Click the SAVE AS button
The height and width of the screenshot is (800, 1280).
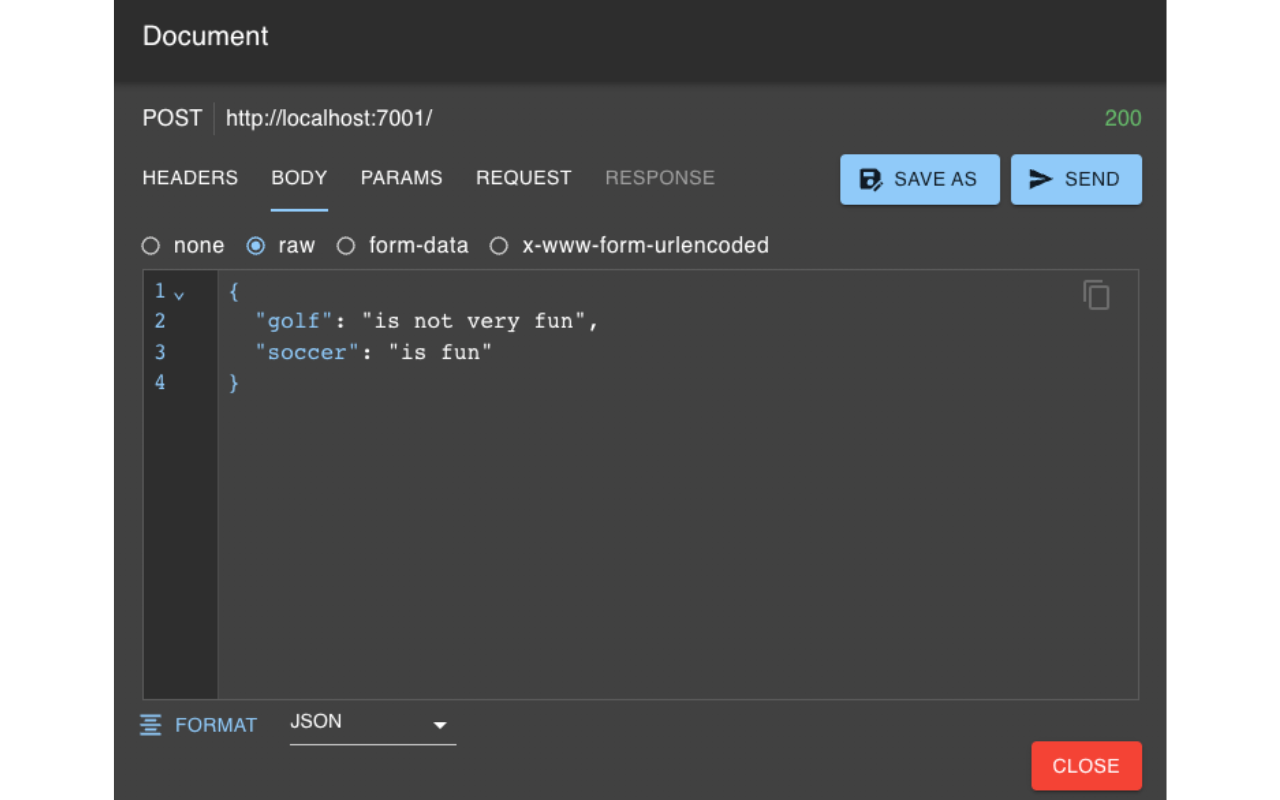coord(920,179)
